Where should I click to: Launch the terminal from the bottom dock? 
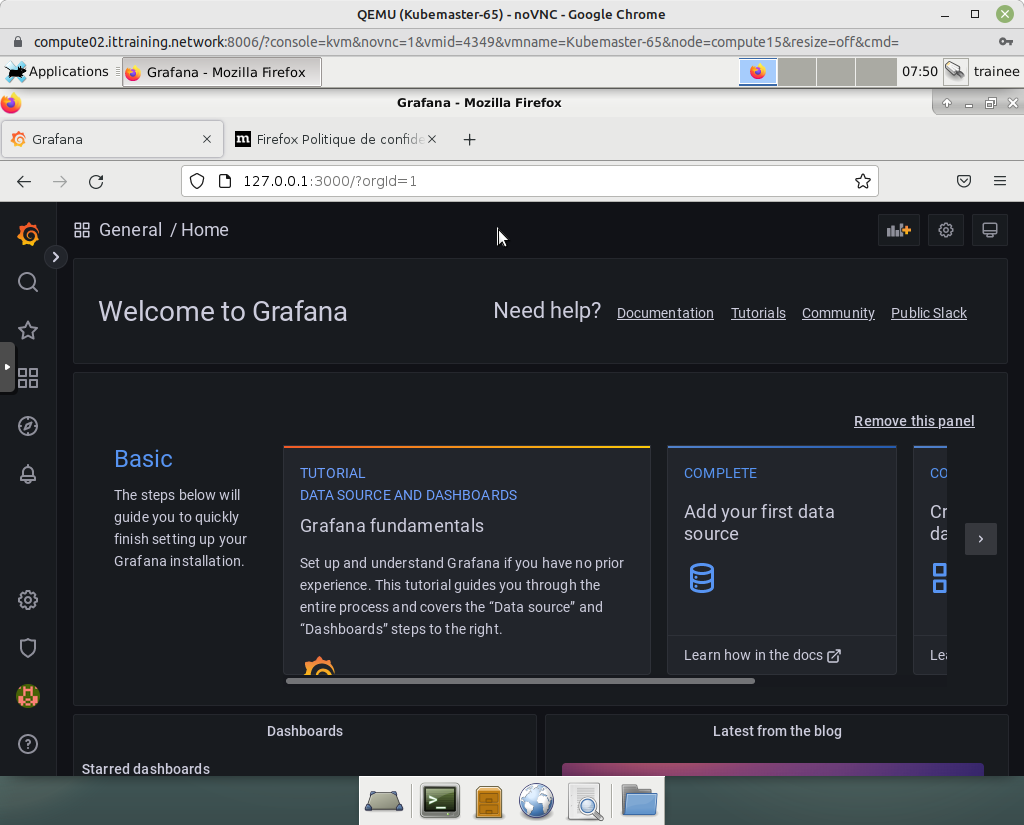(x=439, y=801)
